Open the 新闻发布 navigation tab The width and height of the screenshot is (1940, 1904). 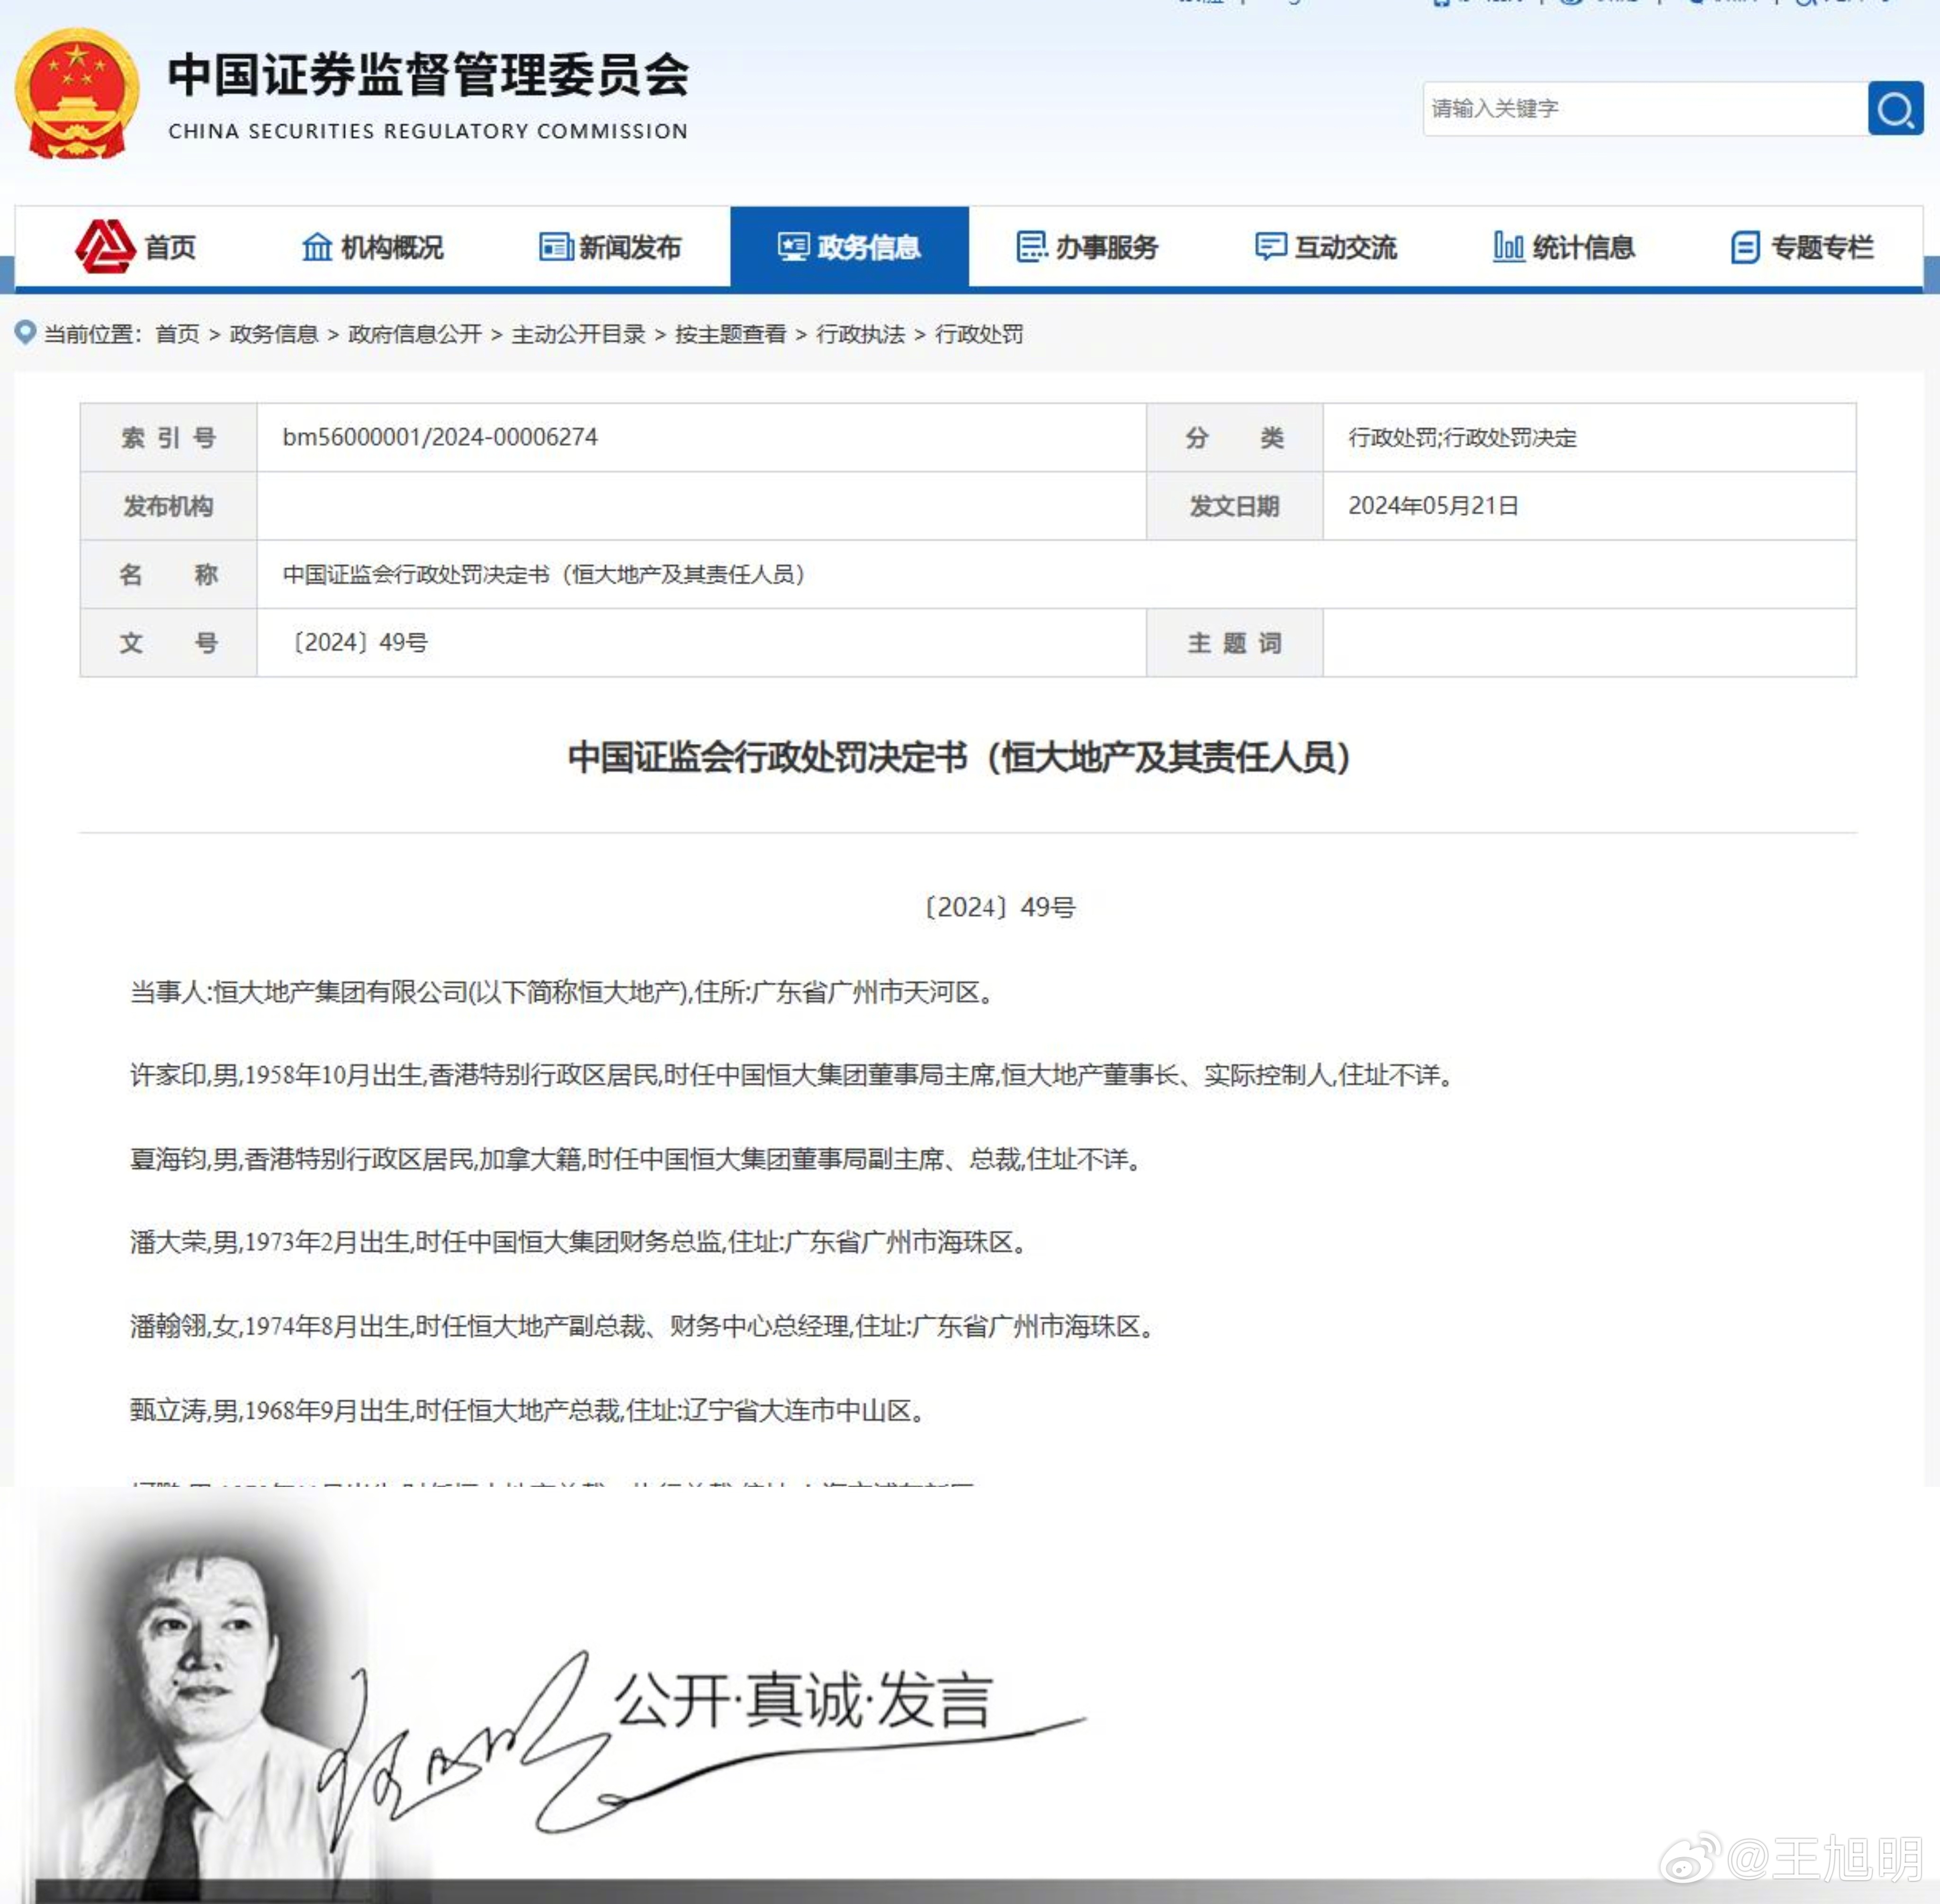click(x=611, y=246)
